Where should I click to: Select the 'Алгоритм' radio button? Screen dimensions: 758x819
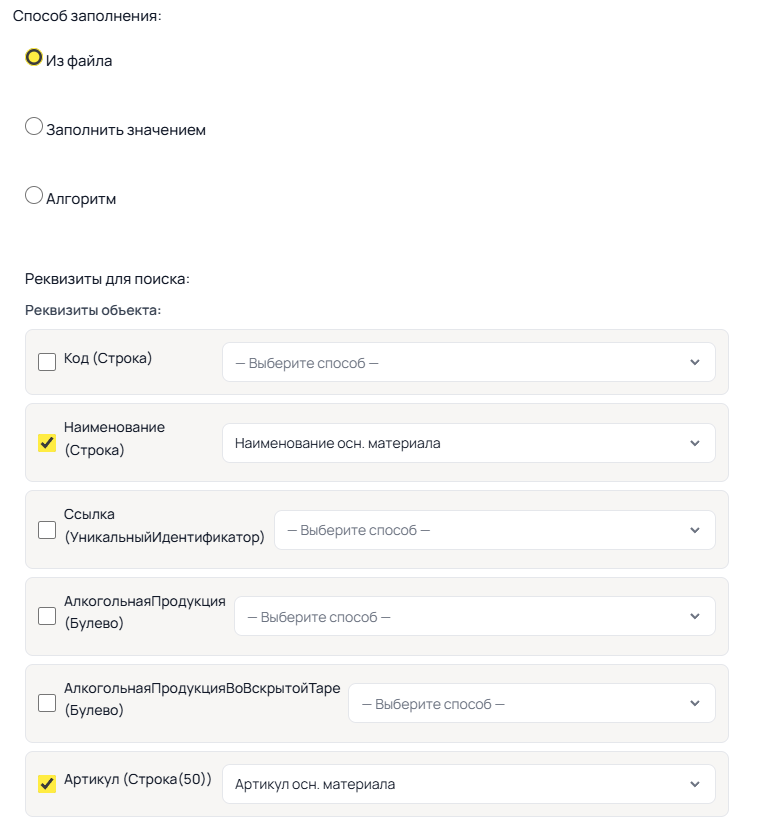pos(34,196)
